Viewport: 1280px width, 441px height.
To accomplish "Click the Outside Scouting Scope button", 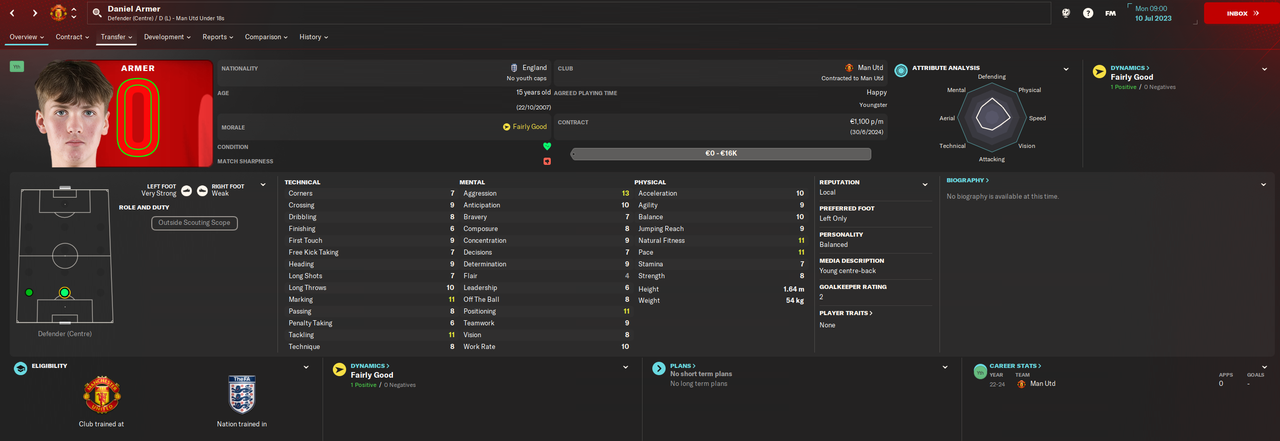I will pyautogui.click(x=195, y=223).
